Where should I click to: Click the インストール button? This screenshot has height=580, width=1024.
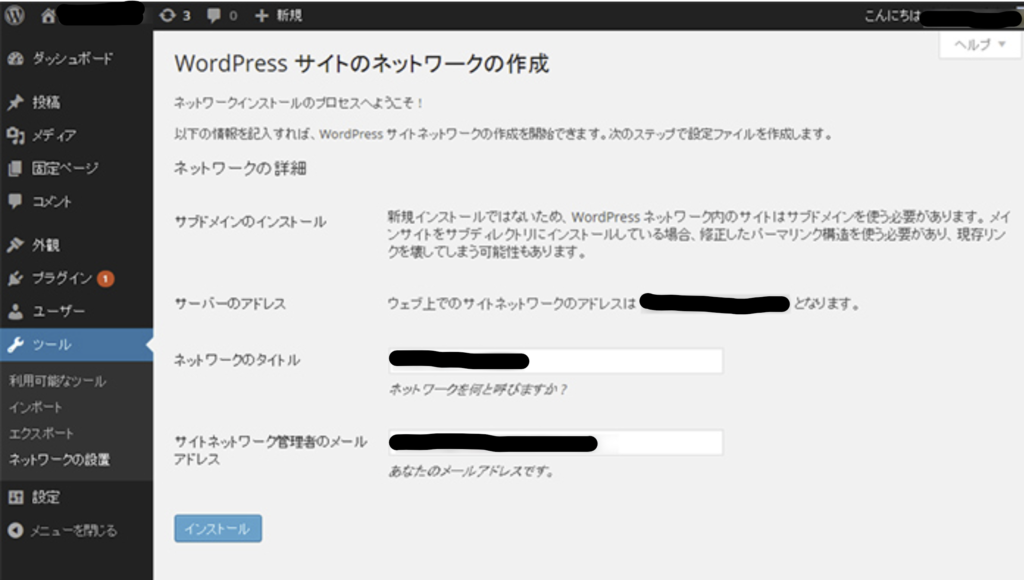point(218,528)
